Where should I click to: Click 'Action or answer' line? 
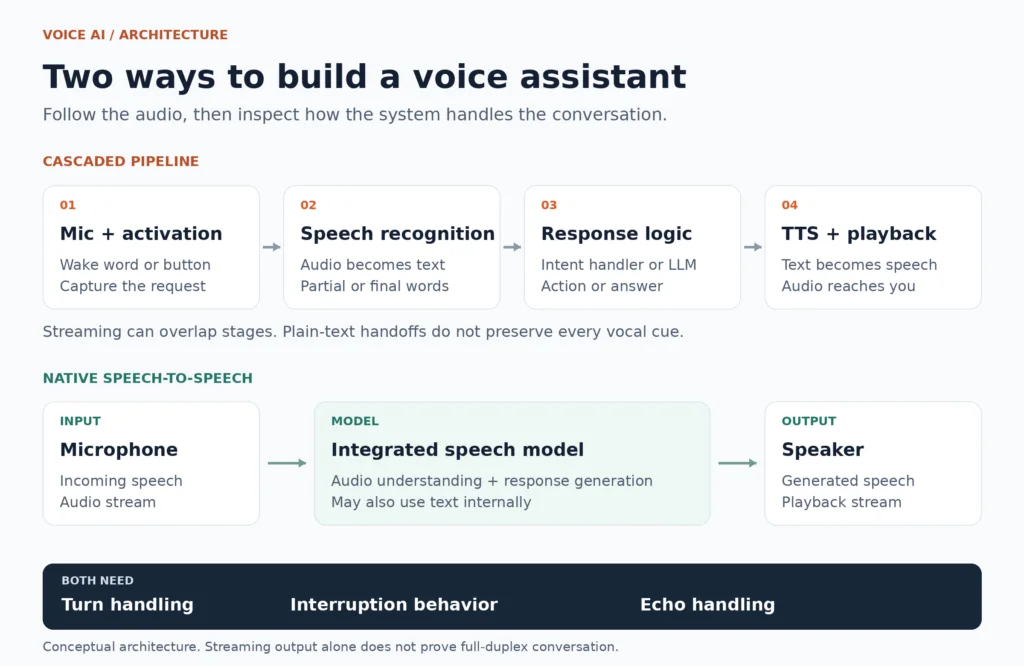point(602,286)
